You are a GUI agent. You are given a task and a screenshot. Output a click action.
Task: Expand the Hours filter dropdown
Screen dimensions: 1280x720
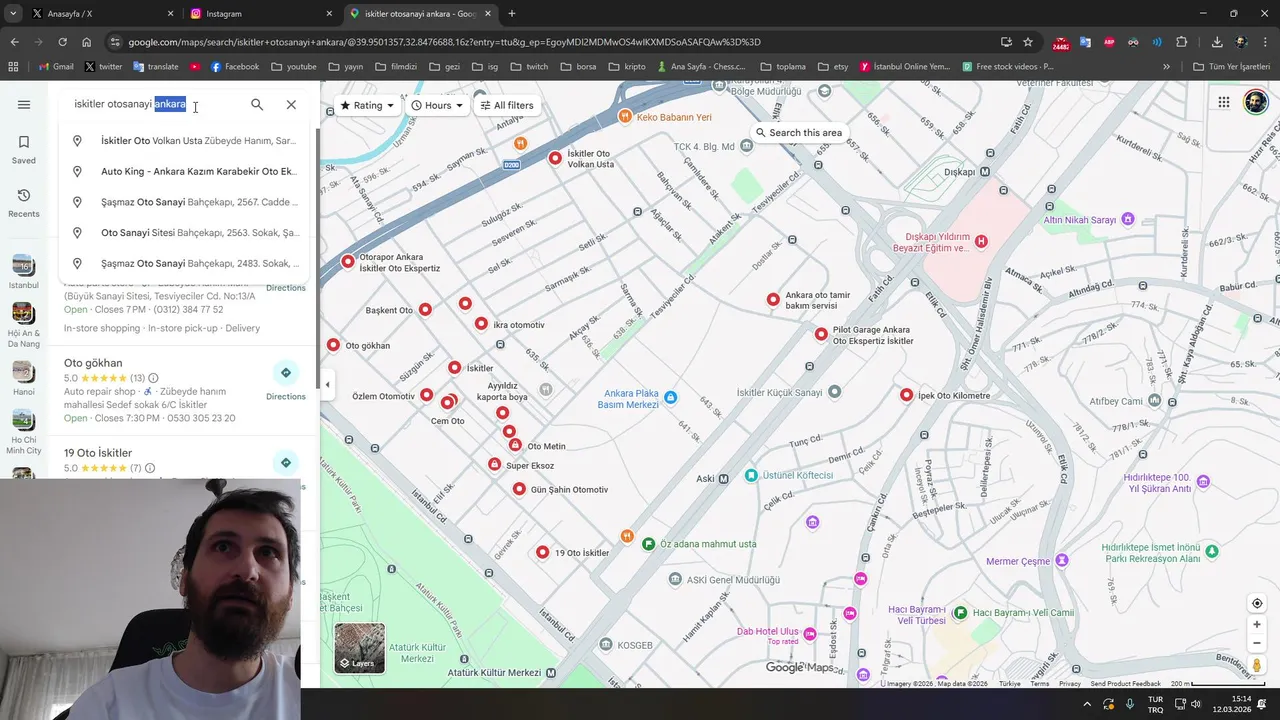pos(438,105)
